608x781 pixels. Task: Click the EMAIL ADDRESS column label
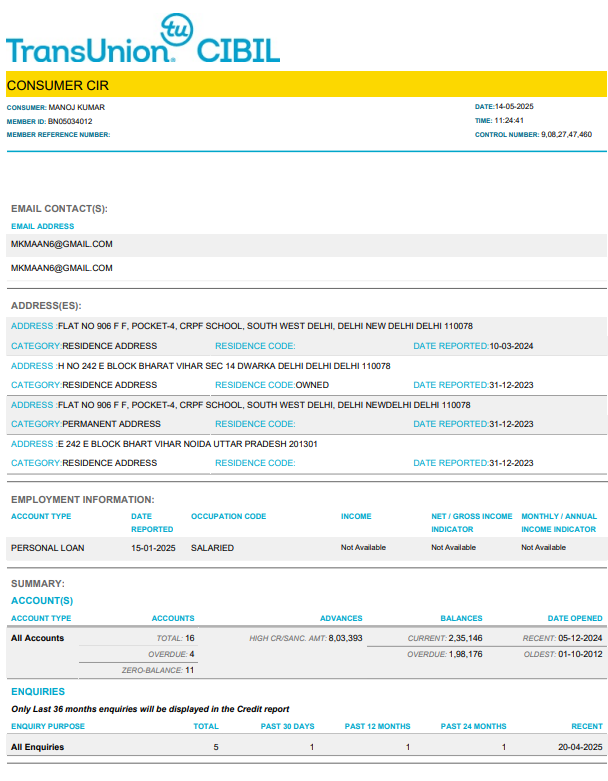pos(43,226)
